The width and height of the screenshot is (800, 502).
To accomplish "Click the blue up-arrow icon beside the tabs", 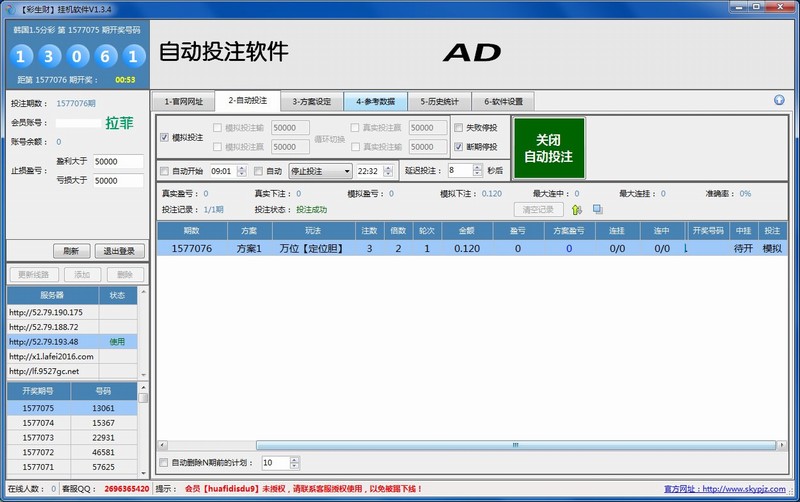I will 779,100.
